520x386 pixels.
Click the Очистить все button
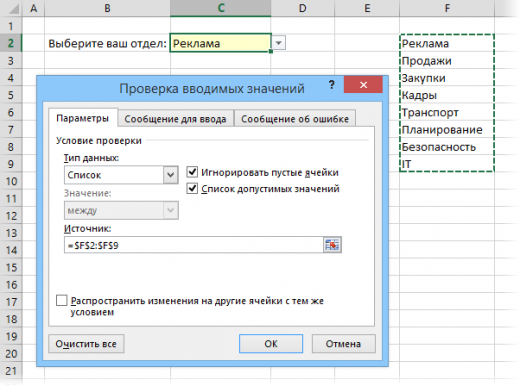pos(86,344)
